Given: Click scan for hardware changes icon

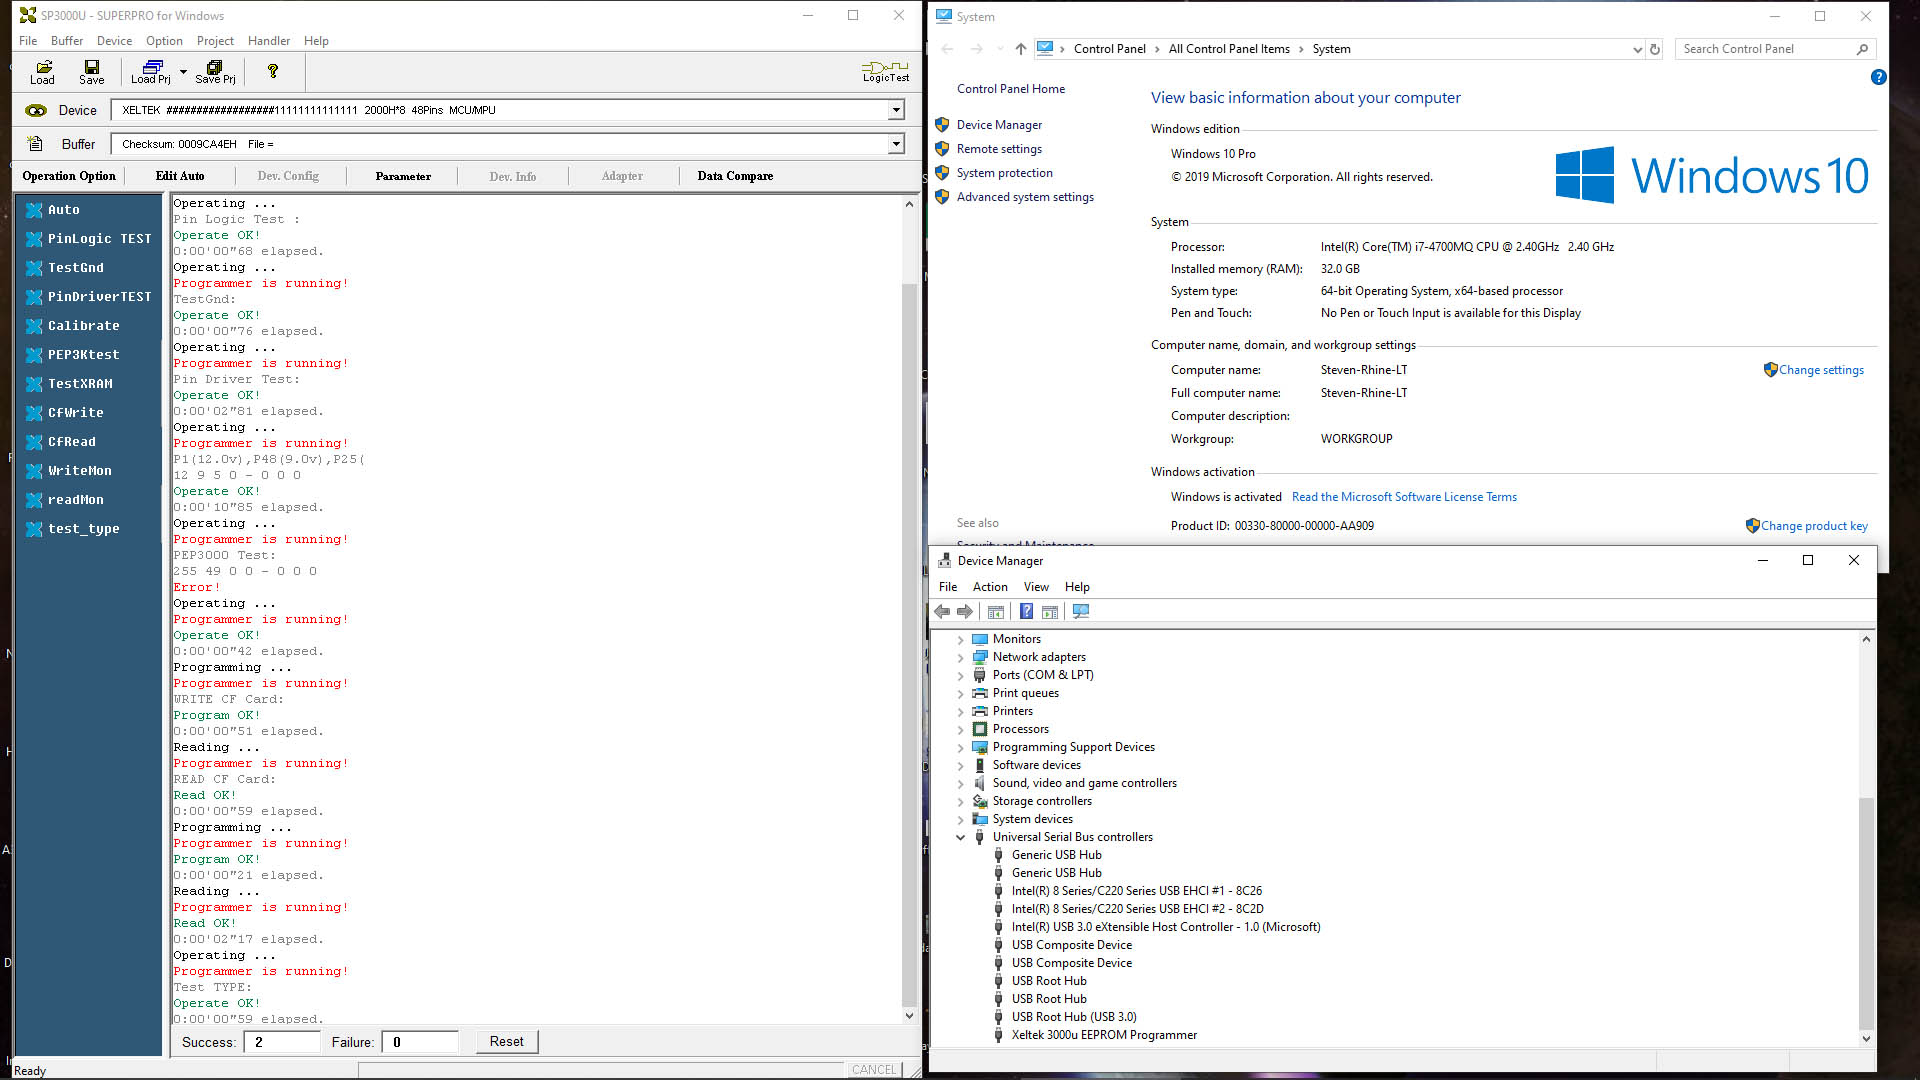Looking at the screenshot, I should pos(1081,612).
